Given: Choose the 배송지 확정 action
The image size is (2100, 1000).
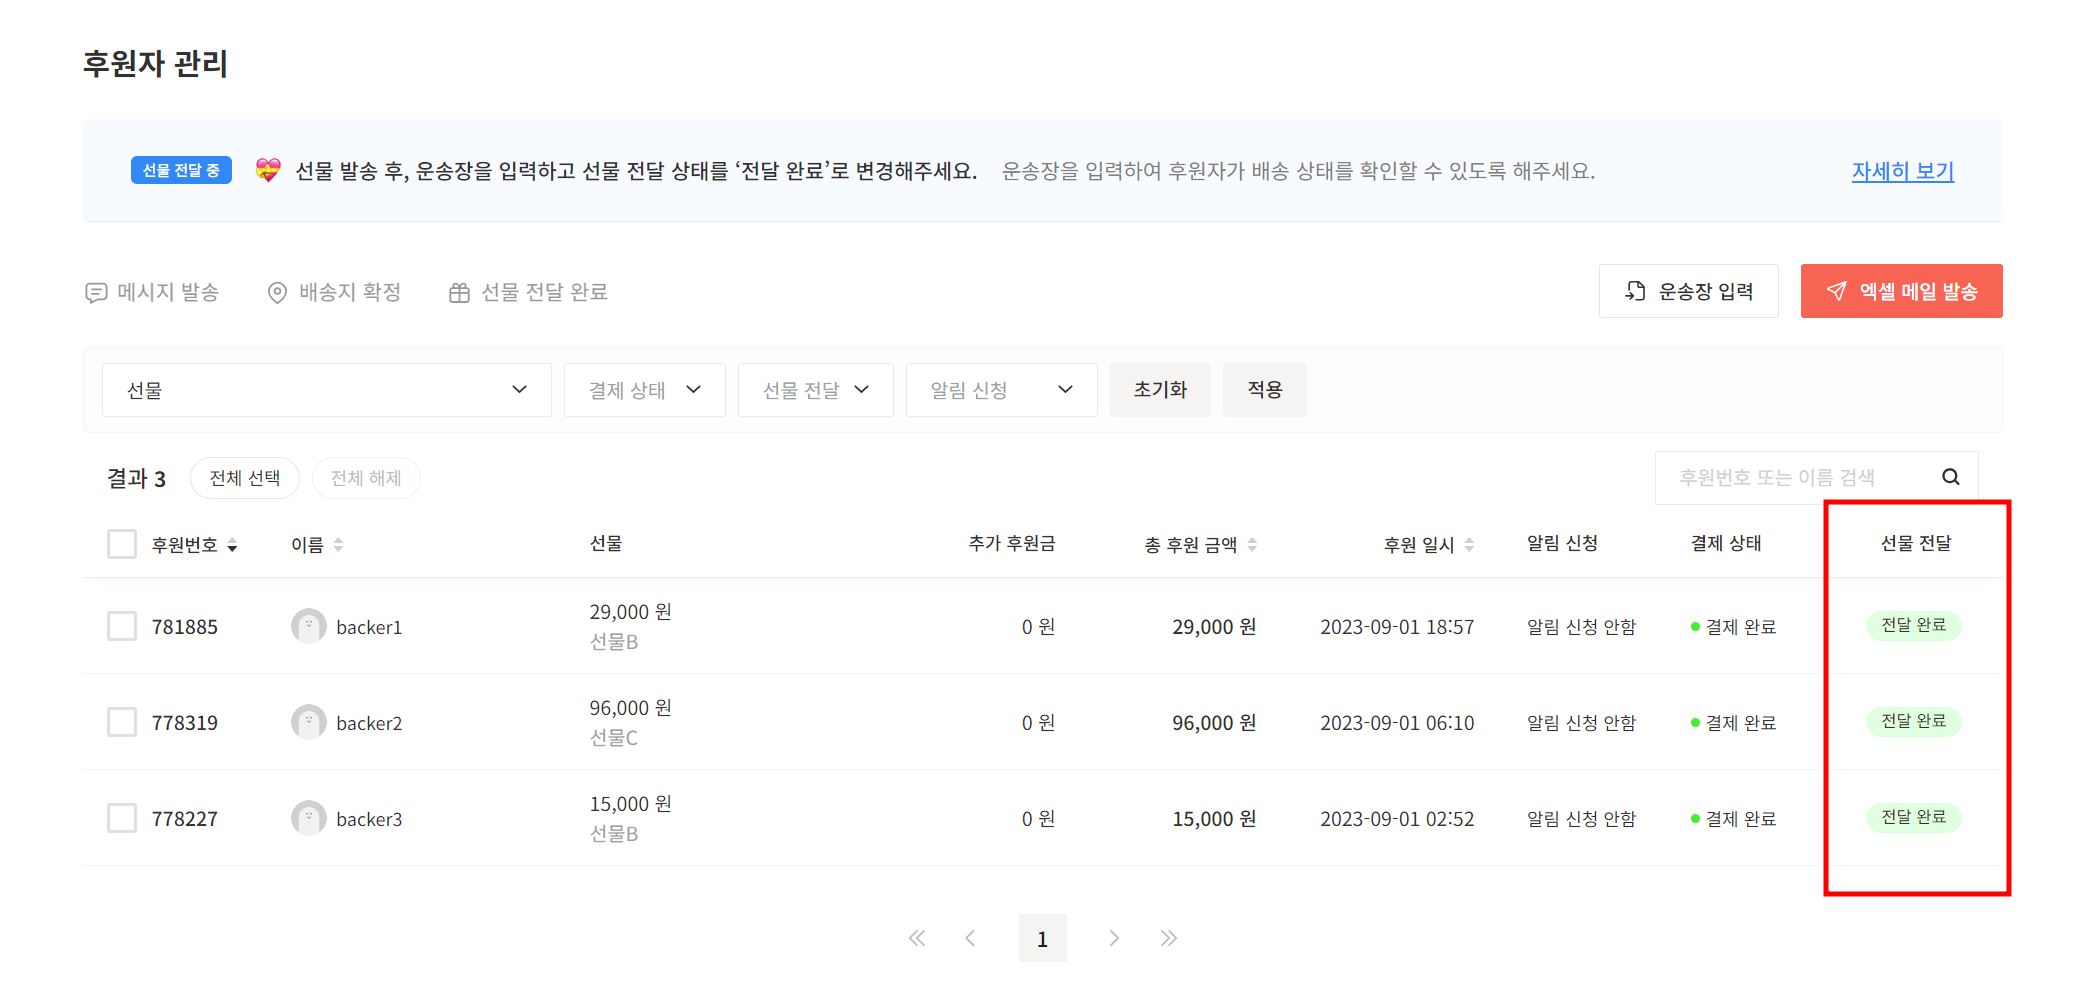Looking at the screenshot, I should pos(334,292).
